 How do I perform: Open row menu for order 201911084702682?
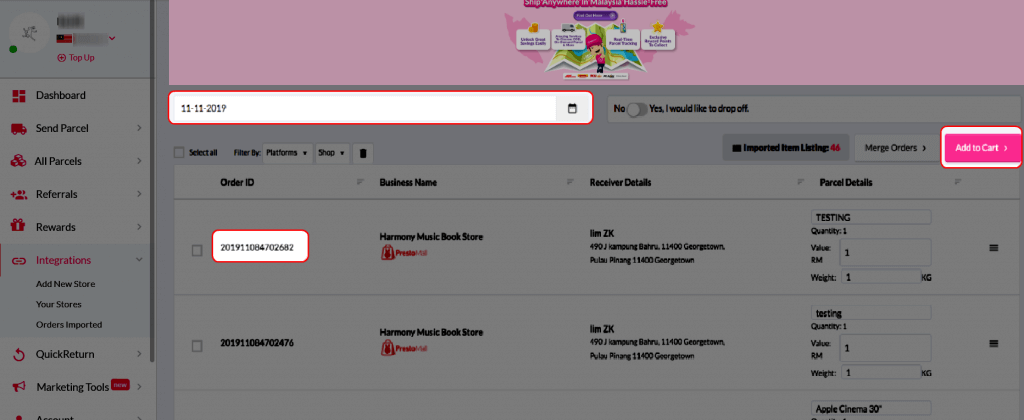(994, 248)
